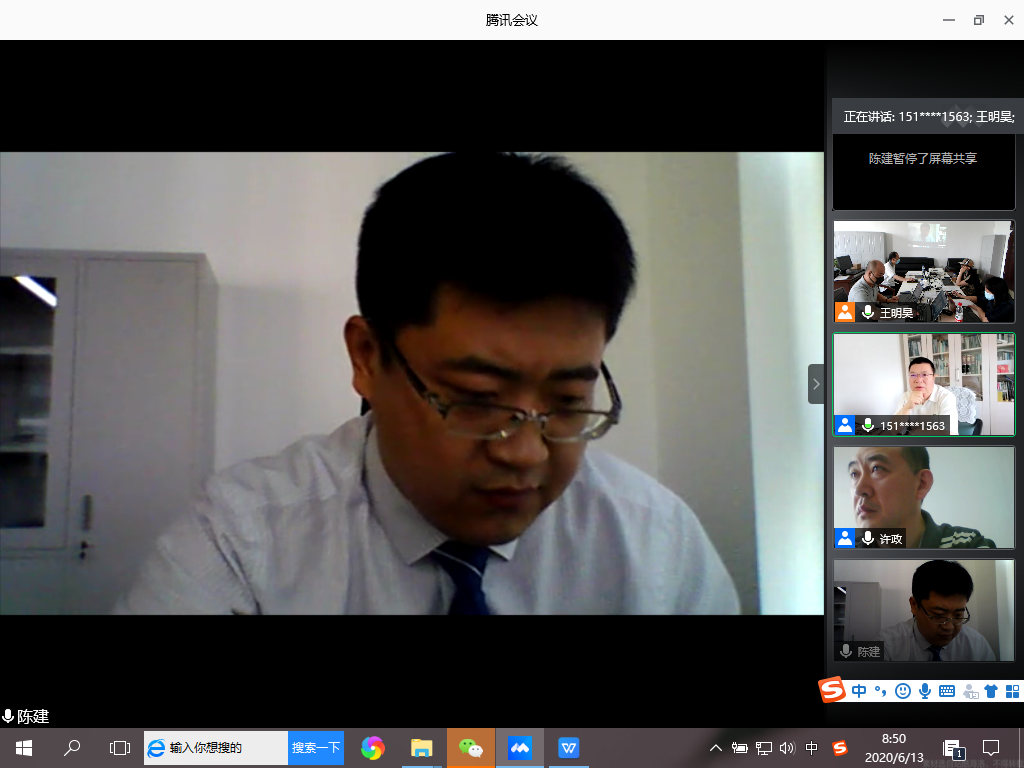Click the blue user avatar icon for 许政
This screenshot has height=768, width=1024.
pos(845,539)
